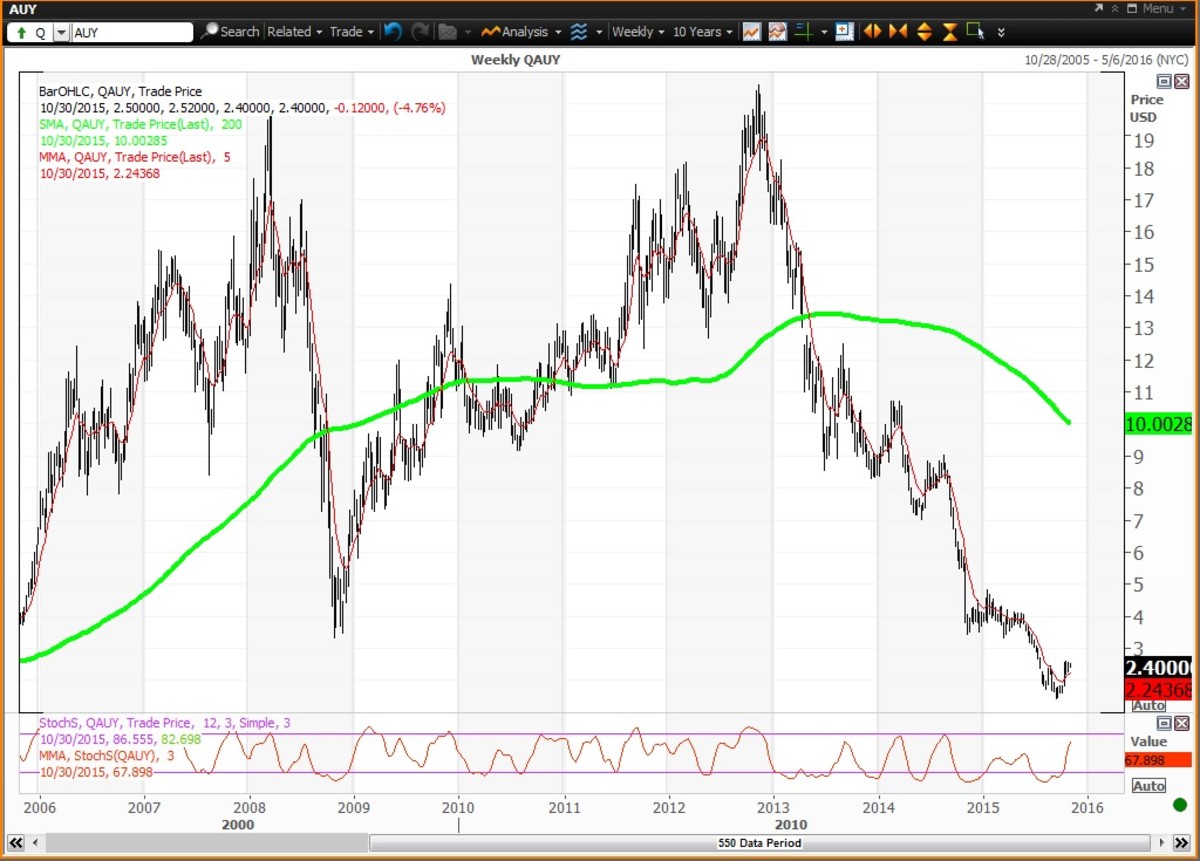
Task: Close the stochastic indicator panel
Action: click(1181, 723)
